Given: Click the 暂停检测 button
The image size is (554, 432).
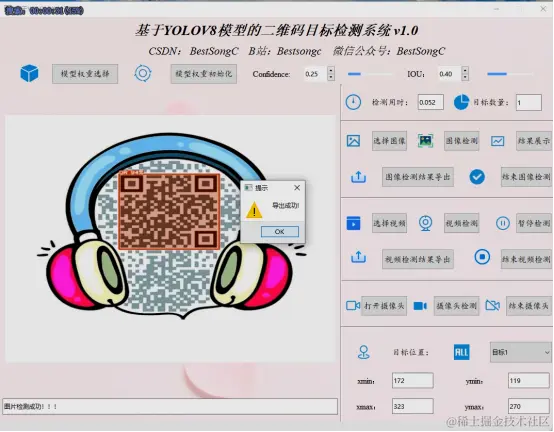Looking at the screenshot, I should click(x=534, y=223).
